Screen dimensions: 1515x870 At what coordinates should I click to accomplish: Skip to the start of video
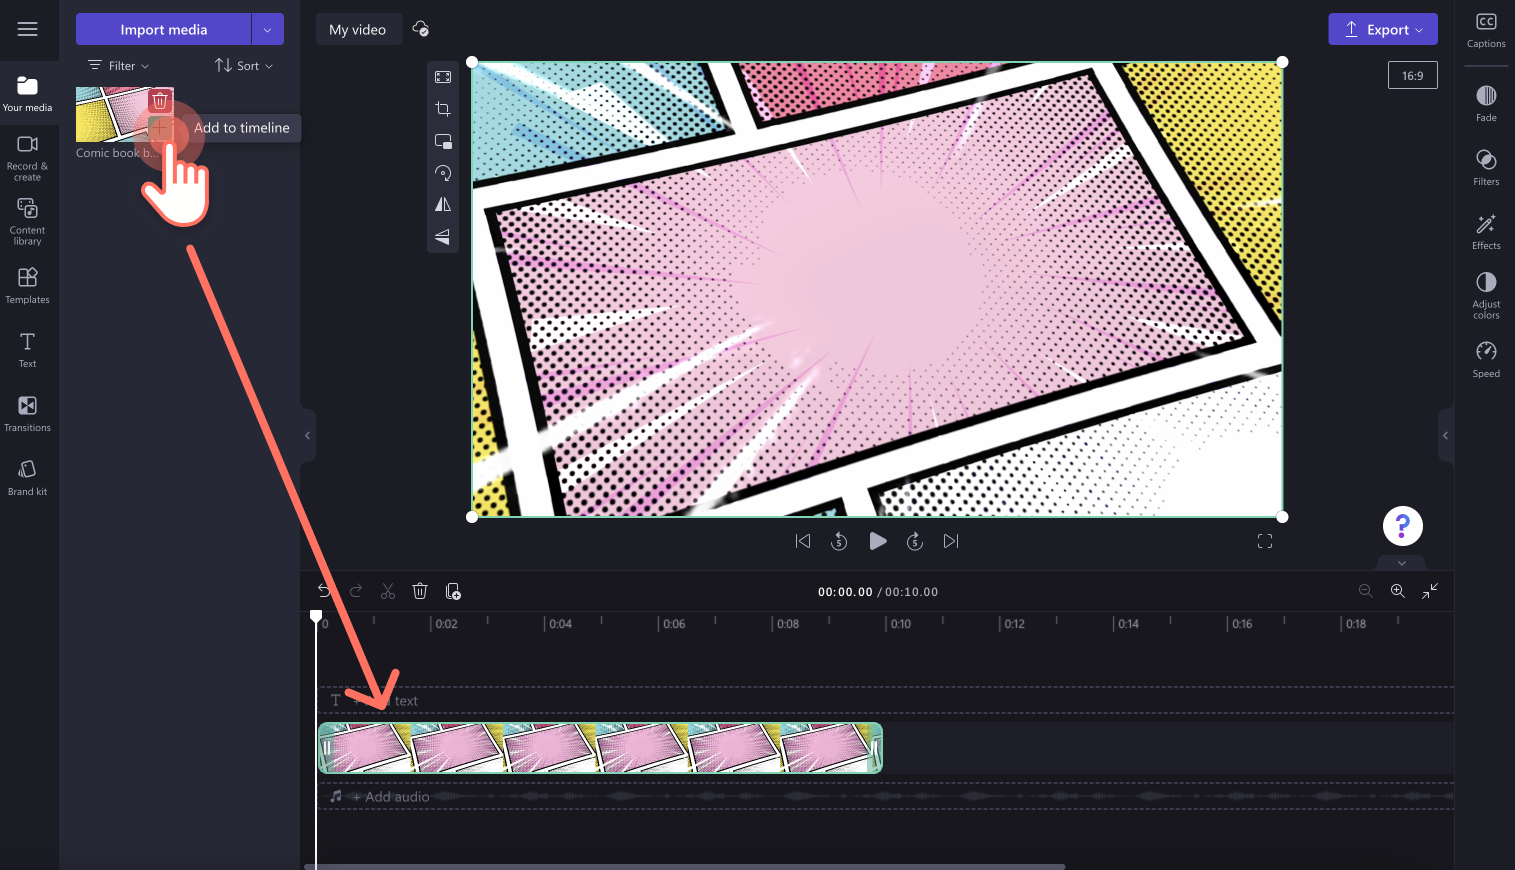click(803, 541)
